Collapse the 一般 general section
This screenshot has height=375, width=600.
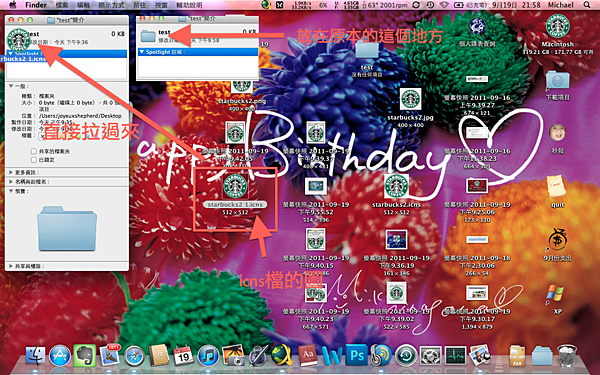pos(11,86)
